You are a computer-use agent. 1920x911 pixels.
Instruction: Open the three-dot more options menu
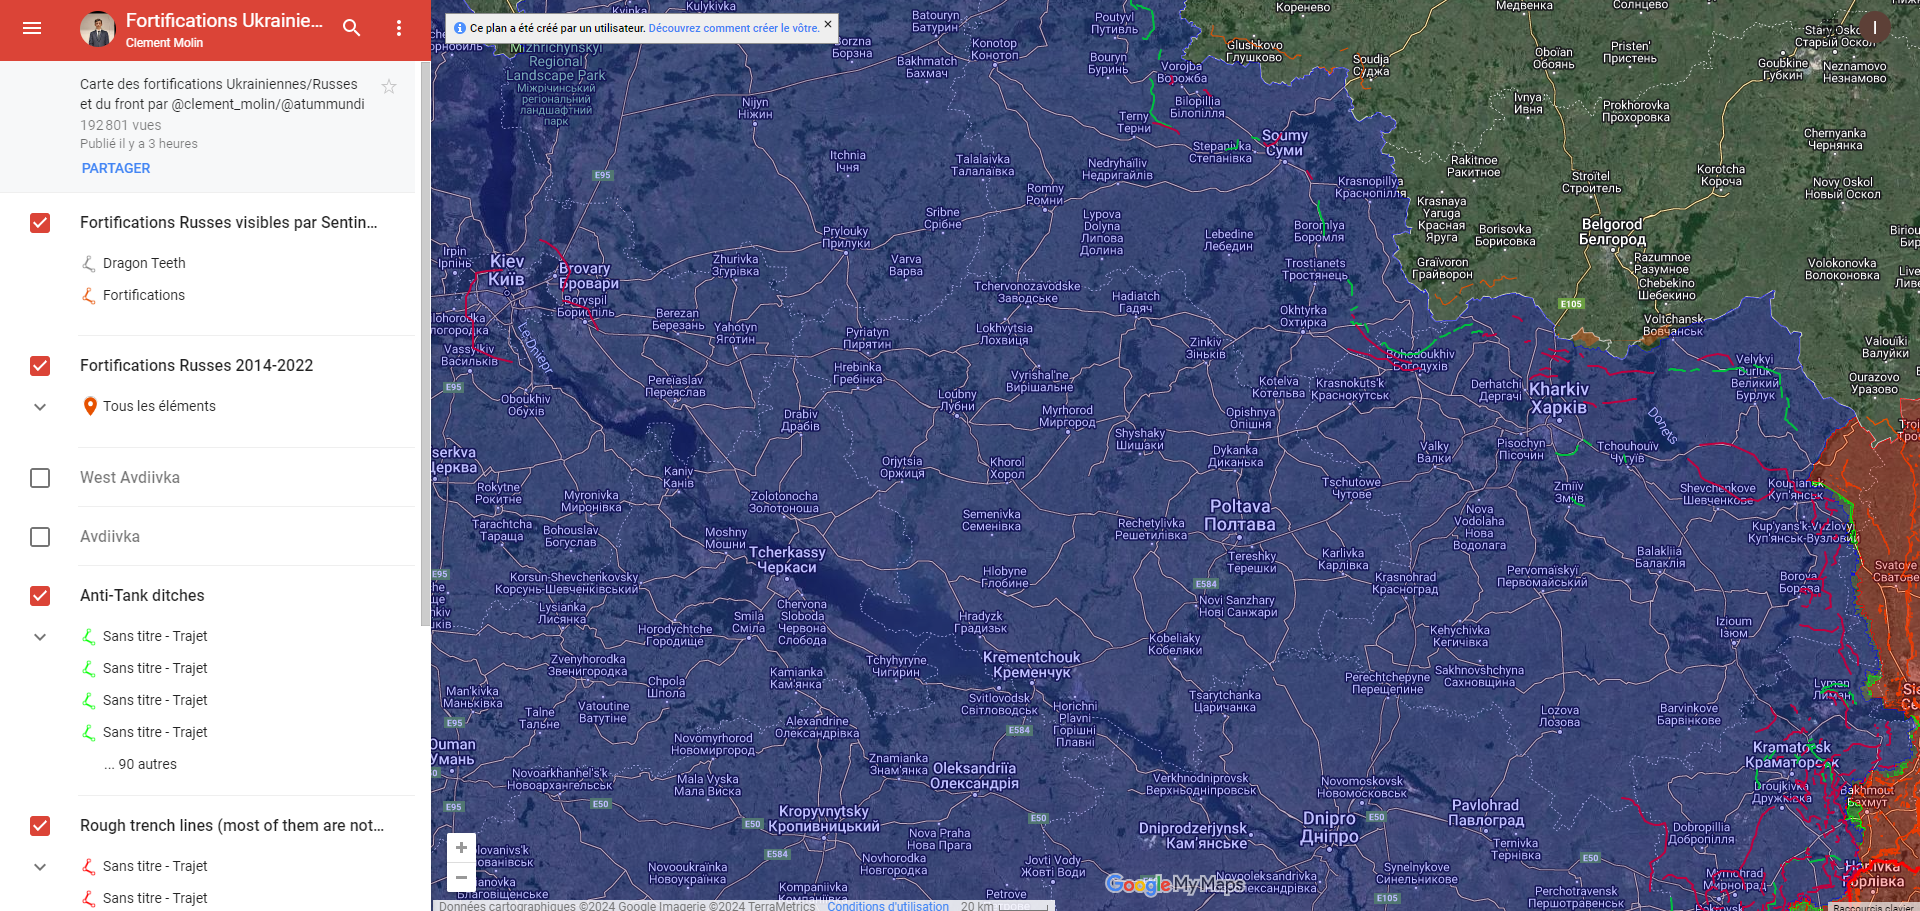click(x=399, y=28)
